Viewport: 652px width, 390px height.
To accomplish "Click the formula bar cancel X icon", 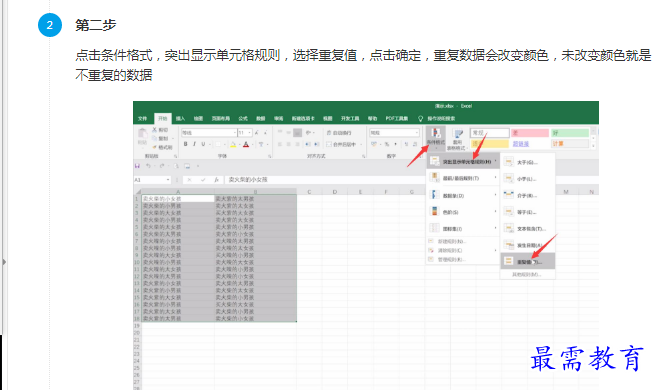I will 189,180.
